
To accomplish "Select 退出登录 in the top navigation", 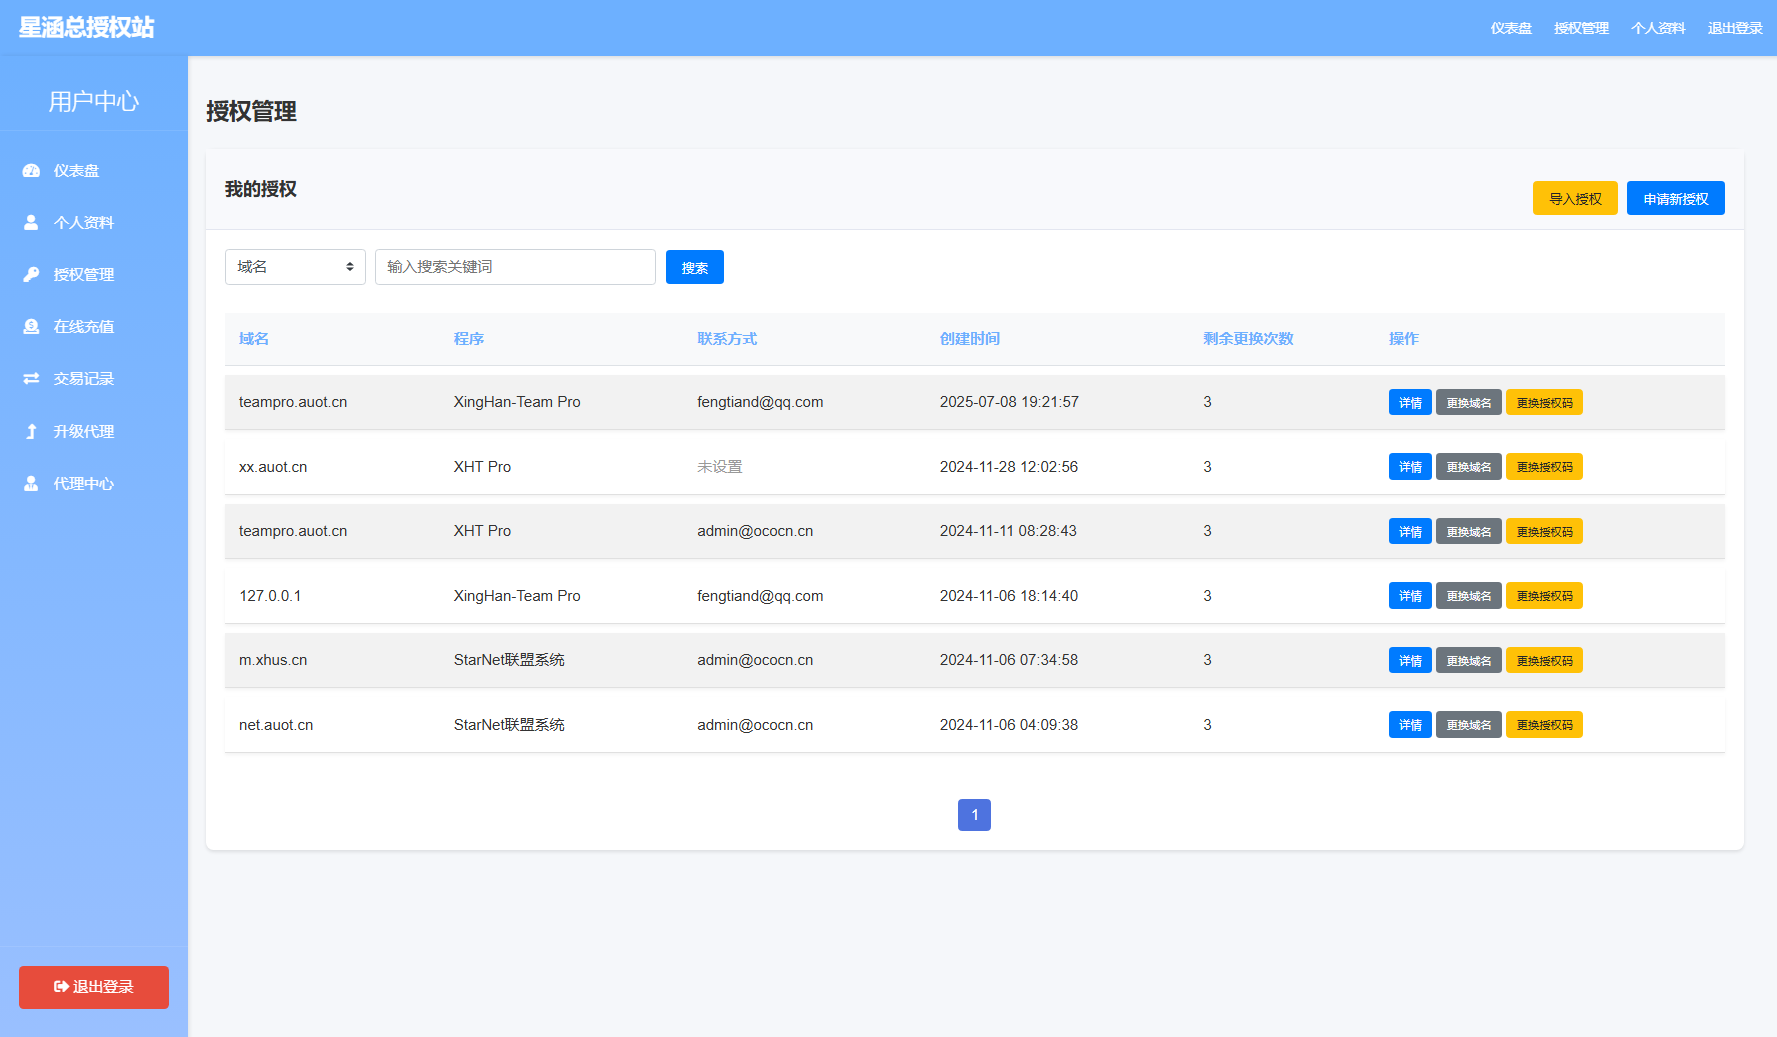I will click(x=1734, y=28).
